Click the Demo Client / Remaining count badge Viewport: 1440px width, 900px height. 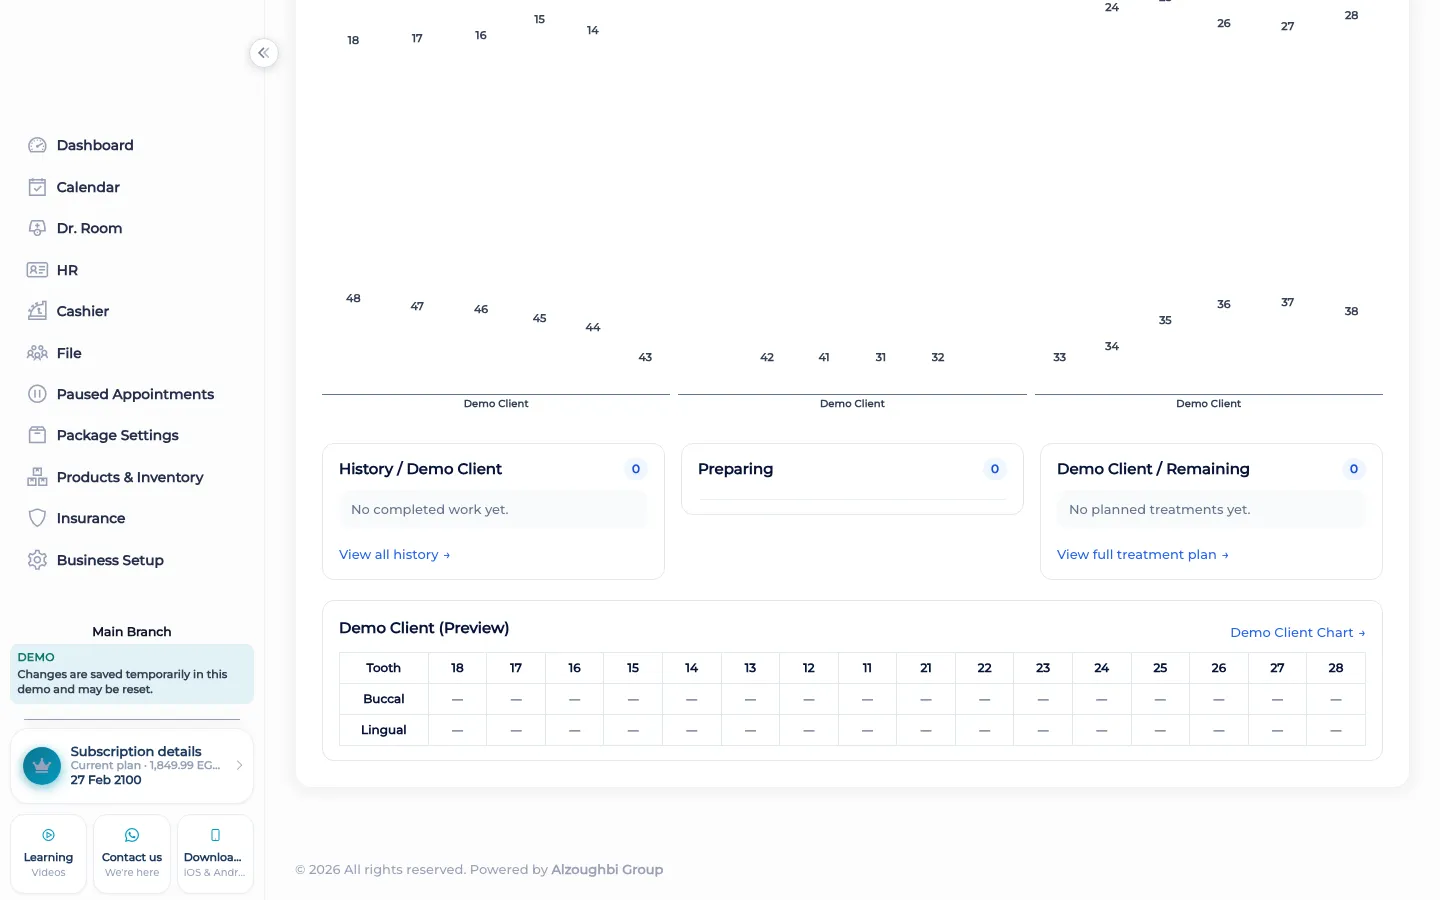1354,469
